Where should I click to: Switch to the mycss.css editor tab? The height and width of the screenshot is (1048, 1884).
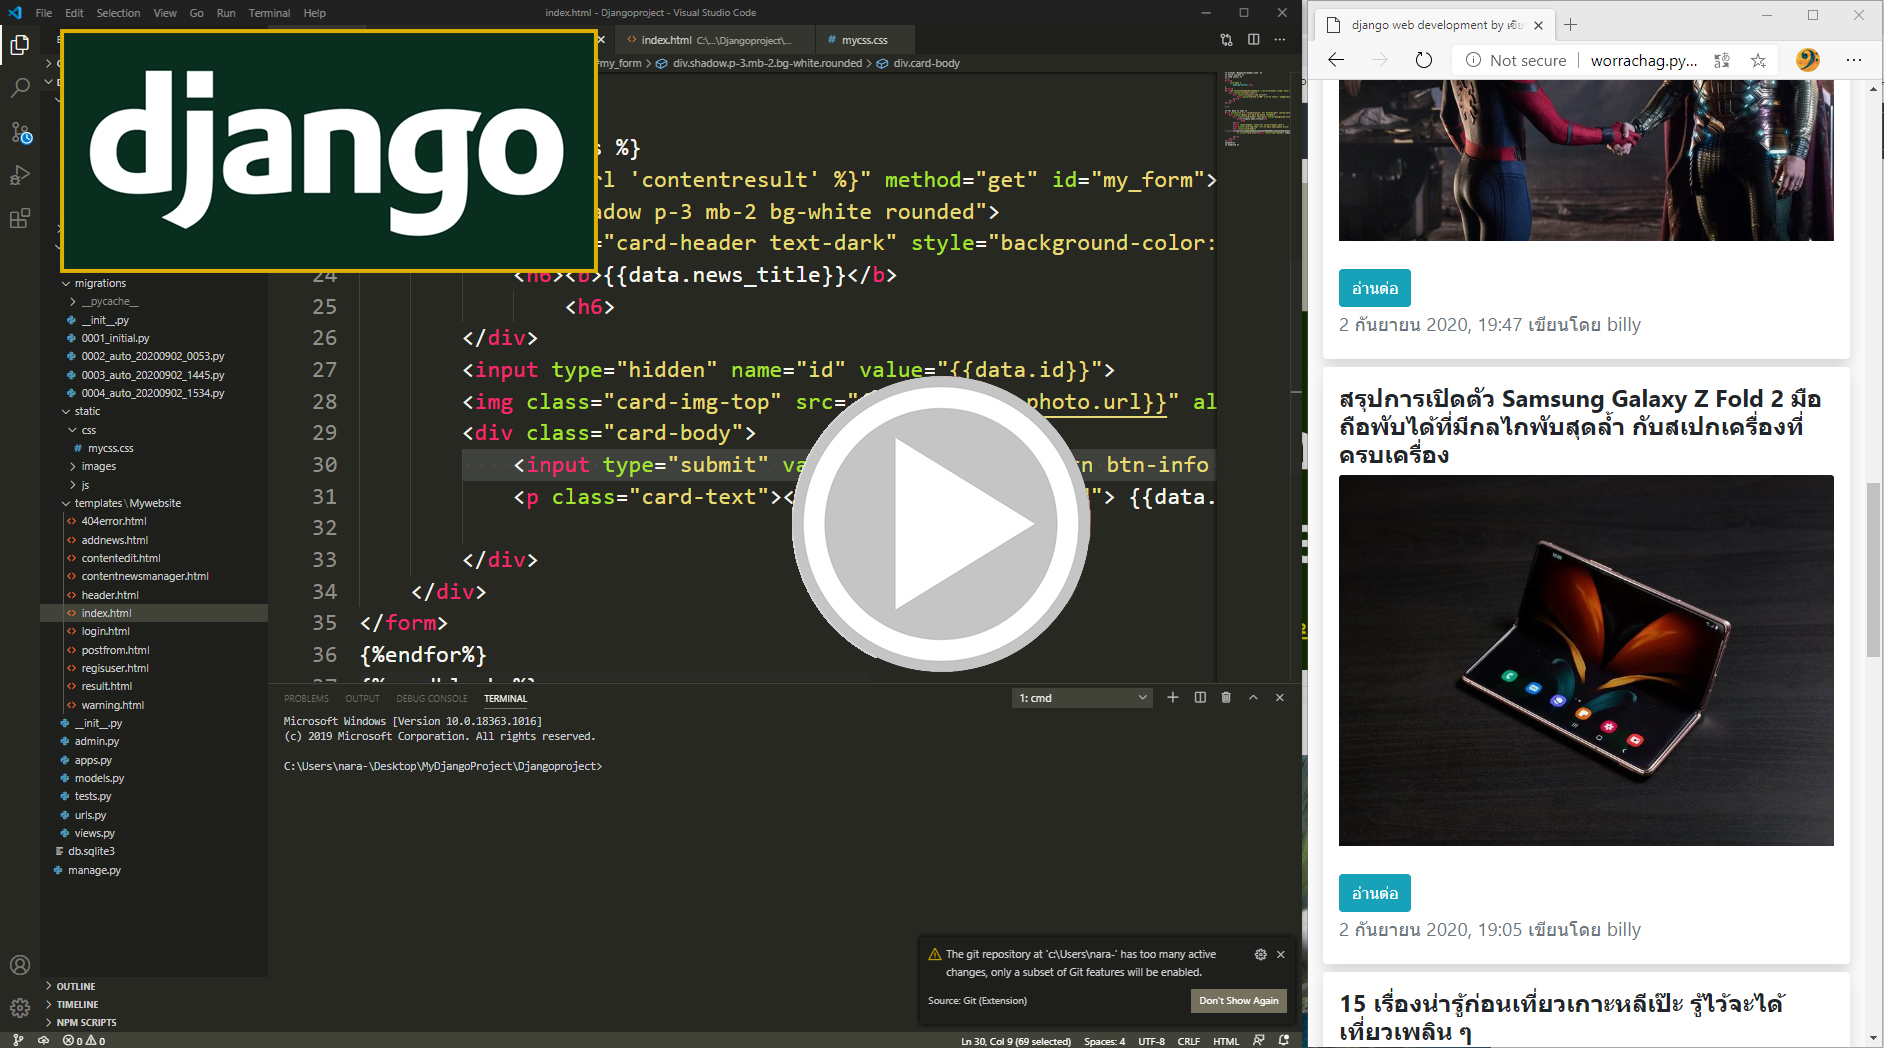pos(866,40)
